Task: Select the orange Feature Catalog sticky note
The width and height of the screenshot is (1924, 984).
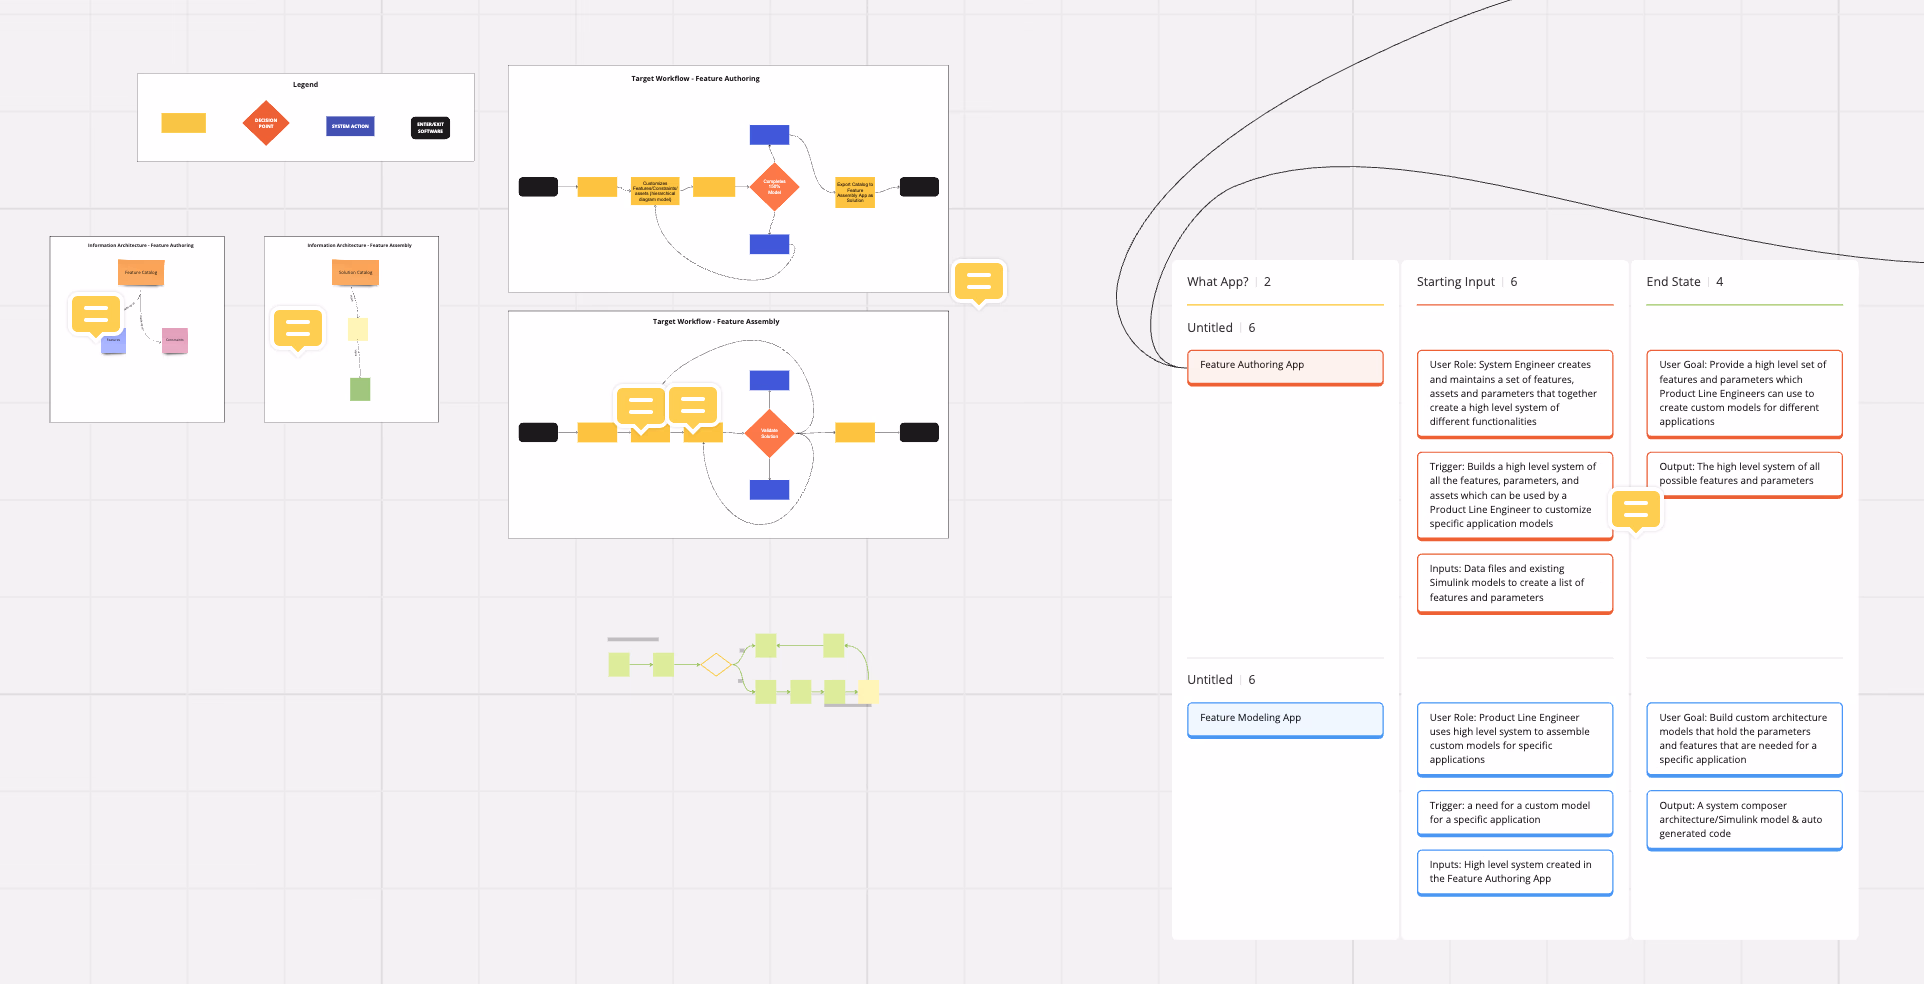Action: pyautogui.click(x=141, y=272)
